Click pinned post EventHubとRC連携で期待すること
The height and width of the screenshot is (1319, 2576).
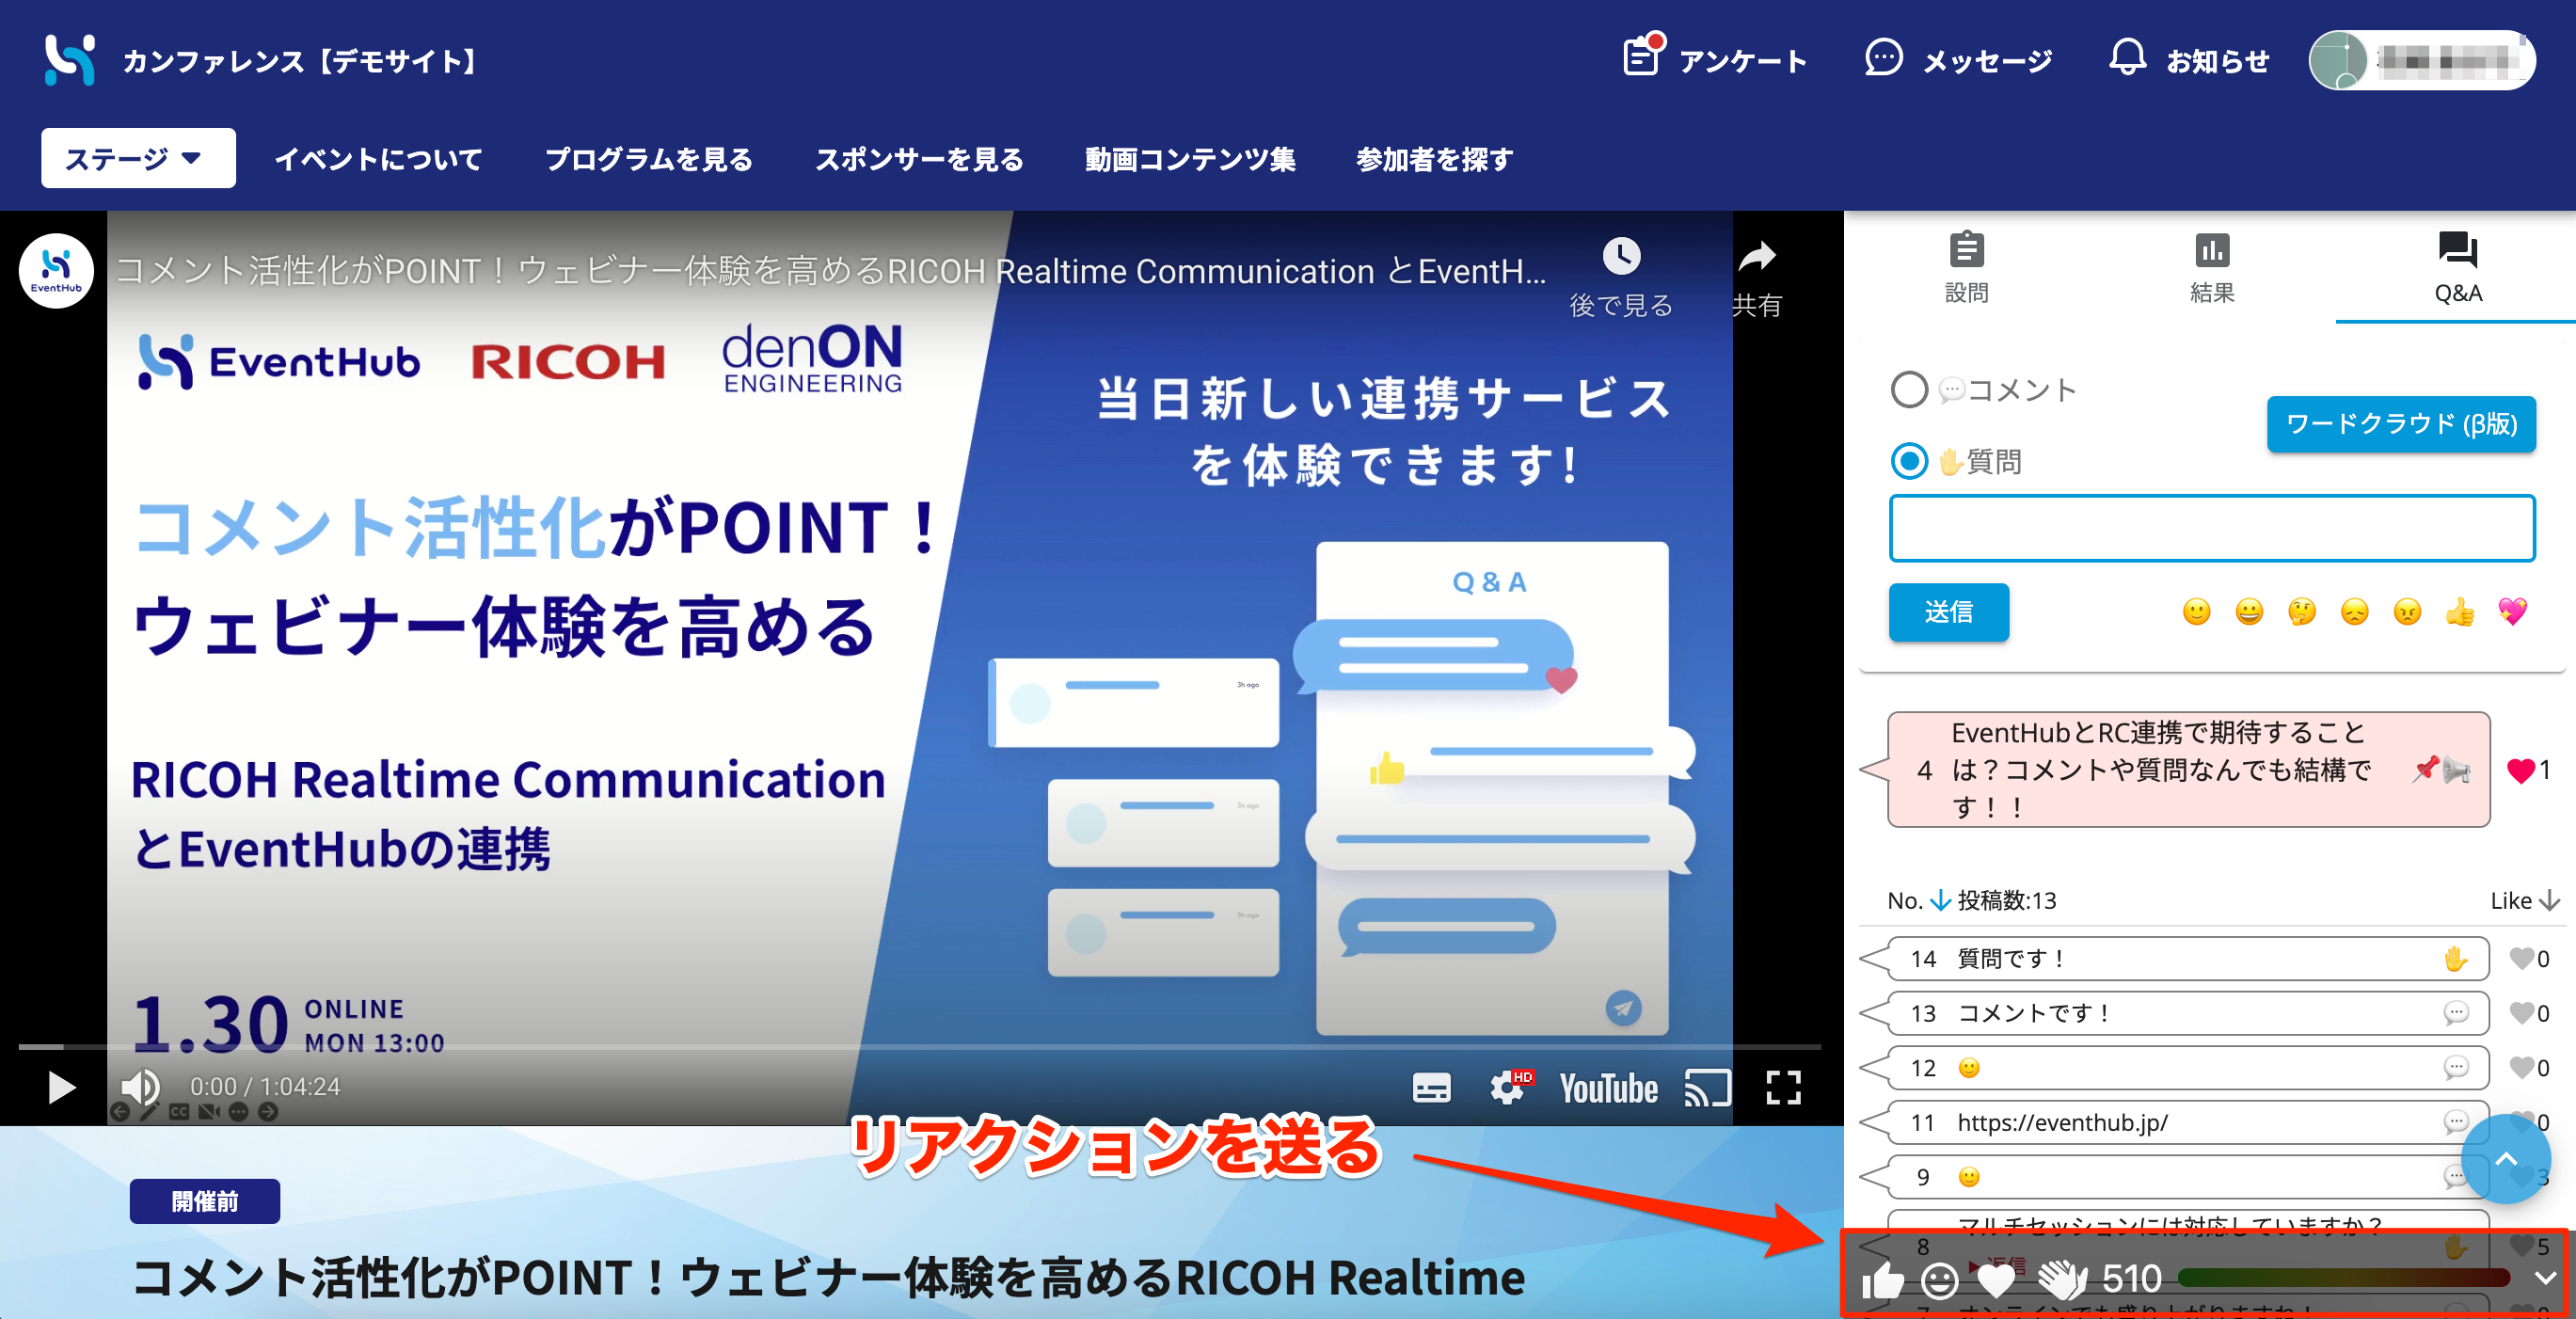(2188, 770)
